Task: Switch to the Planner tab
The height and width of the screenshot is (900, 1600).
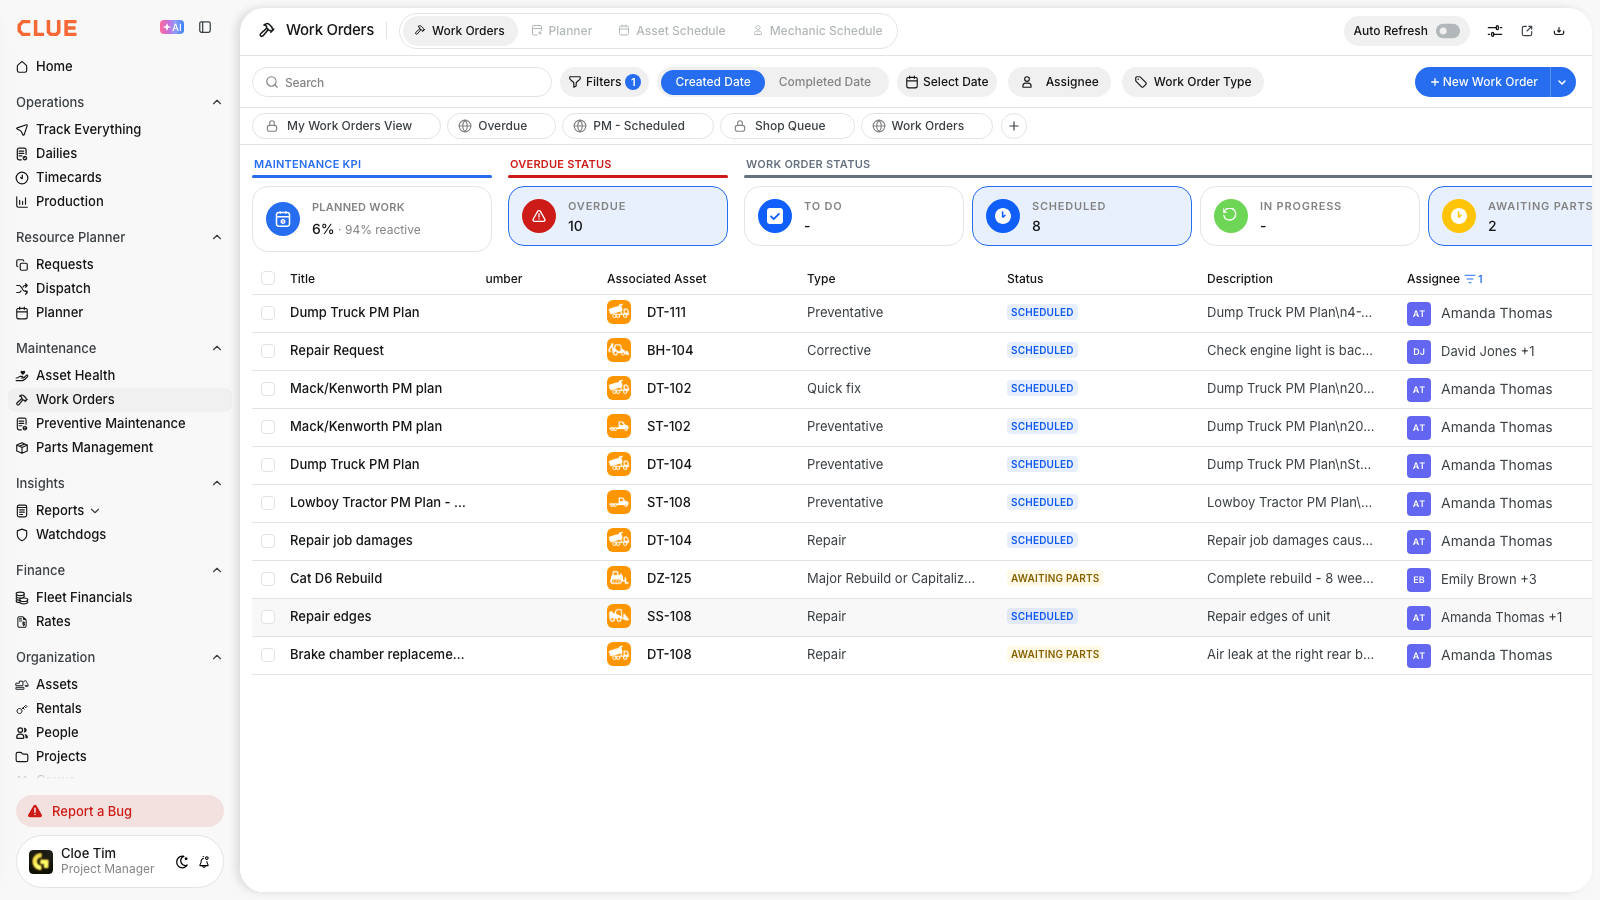Action: click(561, 31)
